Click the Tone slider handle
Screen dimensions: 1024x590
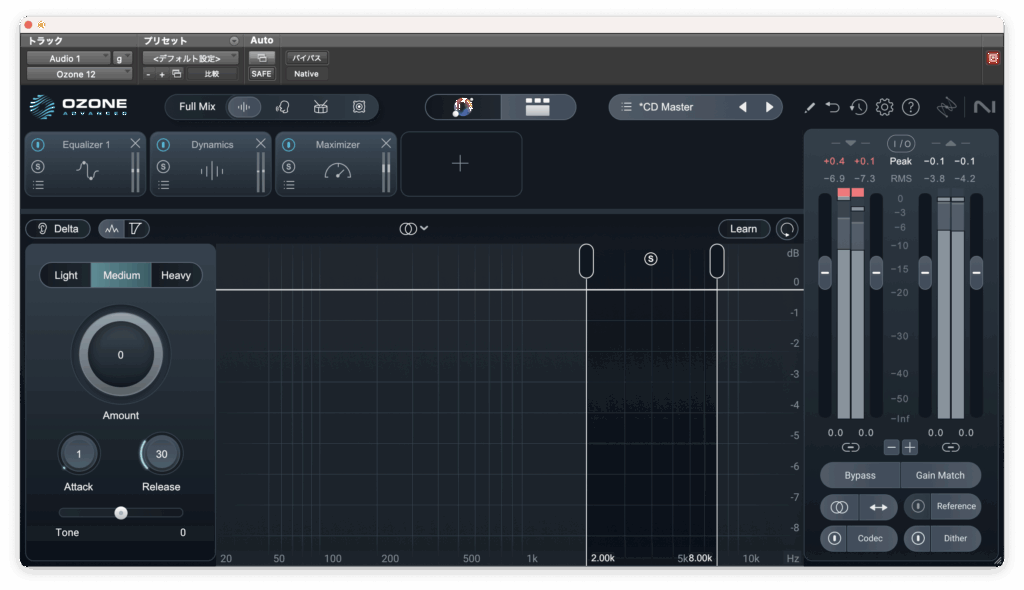tap(121, 513)
